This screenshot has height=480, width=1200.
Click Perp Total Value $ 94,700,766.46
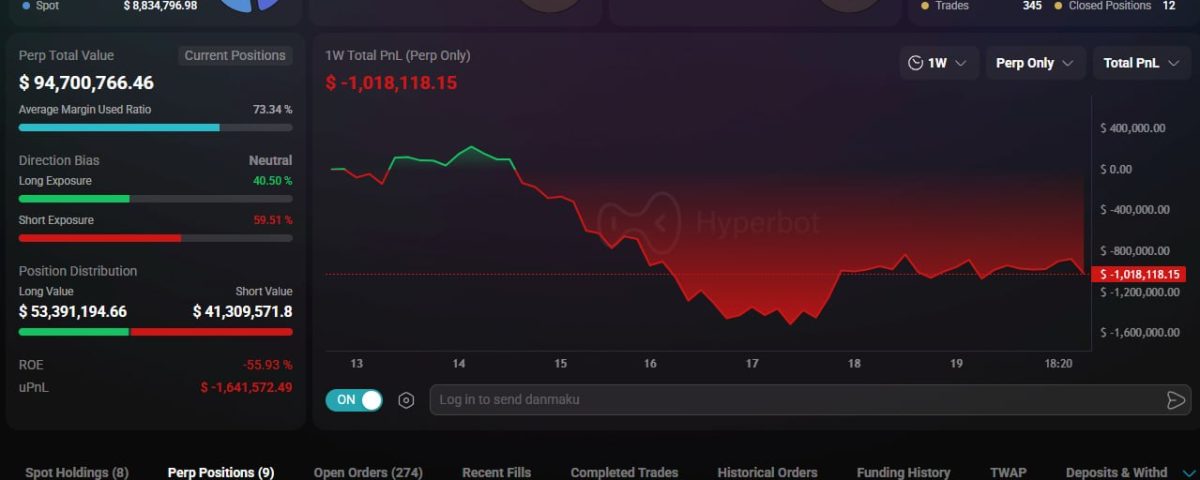tap(86, 83)
